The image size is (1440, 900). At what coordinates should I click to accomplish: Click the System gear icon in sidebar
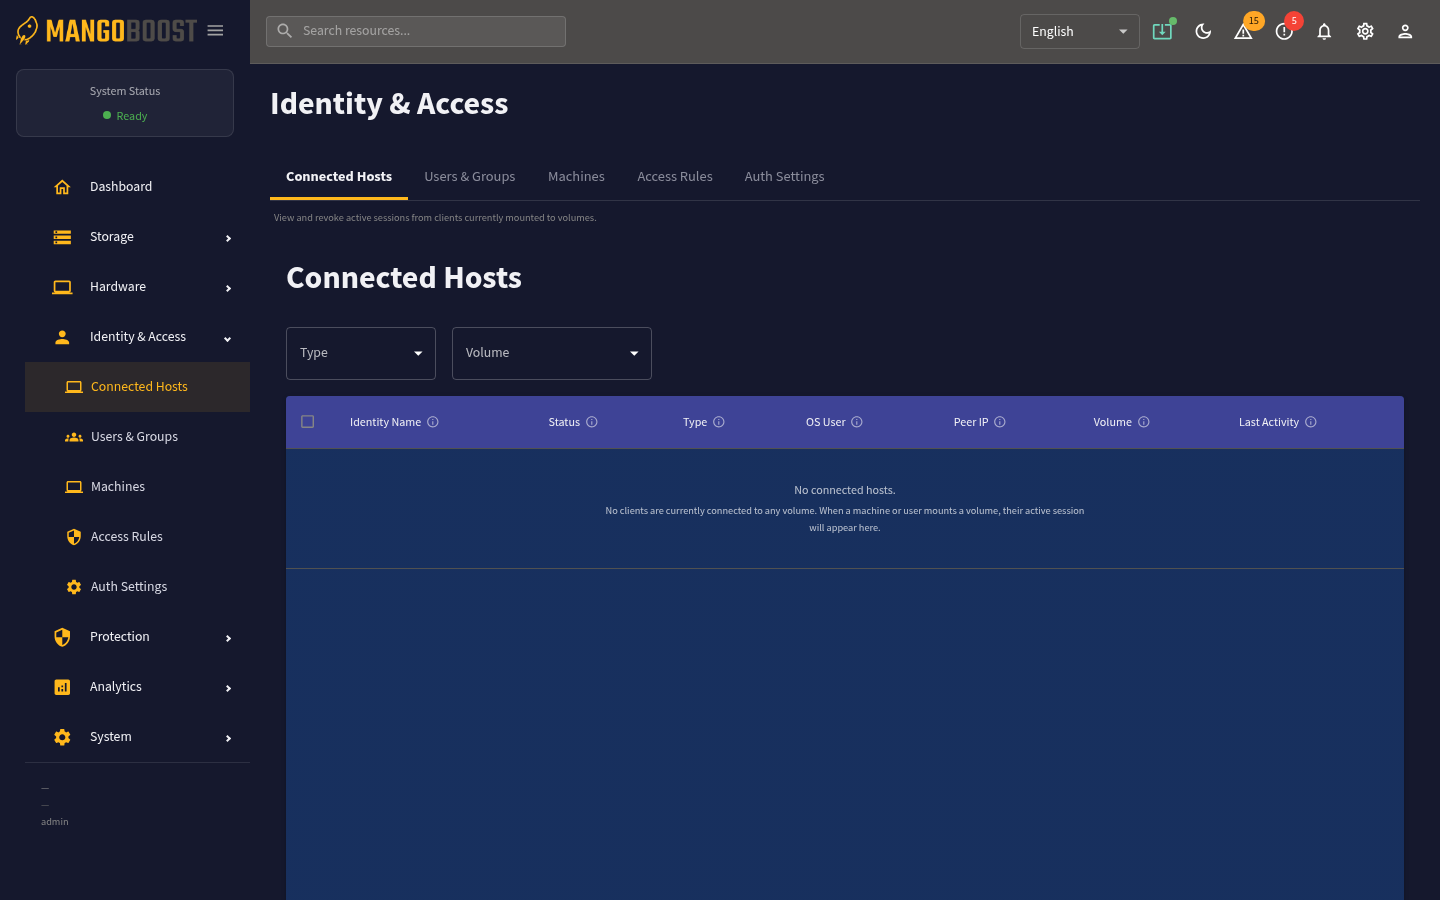coord(62,737)
